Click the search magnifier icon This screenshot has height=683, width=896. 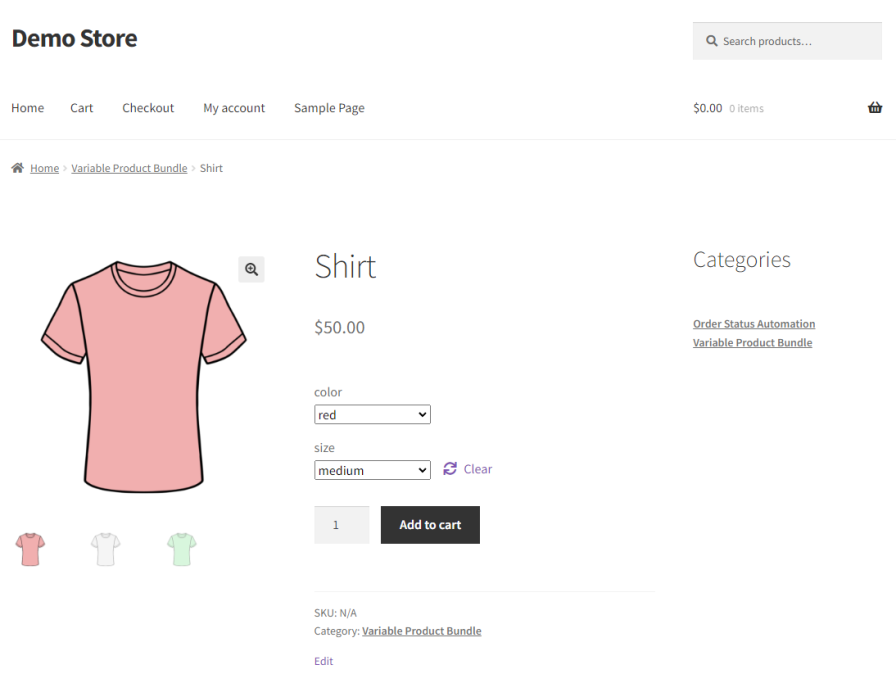pos(712,41)
